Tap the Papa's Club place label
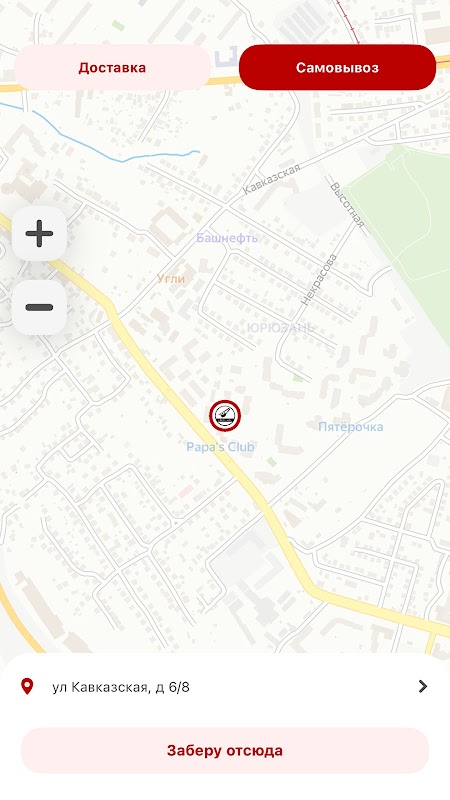Screen dimensions: 450x800 click(220, 447)
